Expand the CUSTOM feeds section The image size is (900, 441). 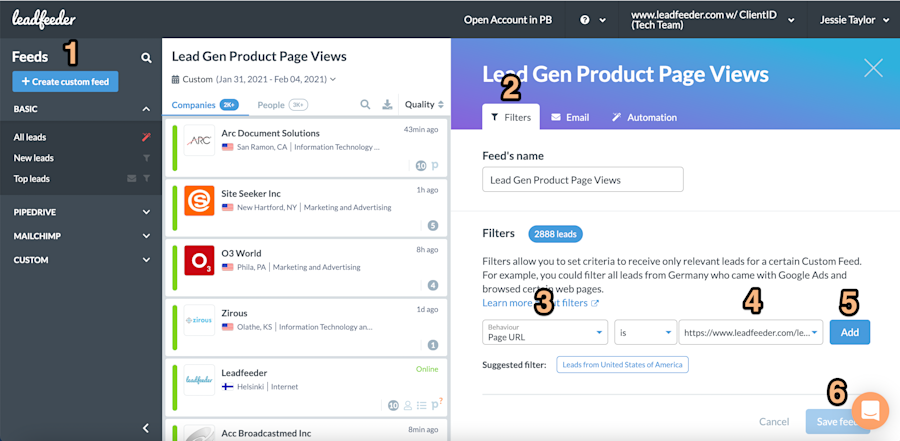pyautogui.click(x=146, y=260)
